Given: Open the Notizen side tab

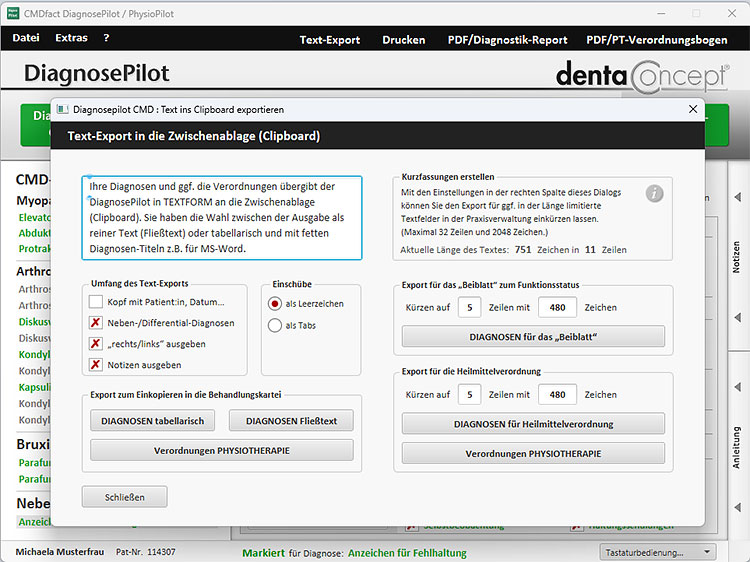Looking at the screenshot, I should [737, 257].
